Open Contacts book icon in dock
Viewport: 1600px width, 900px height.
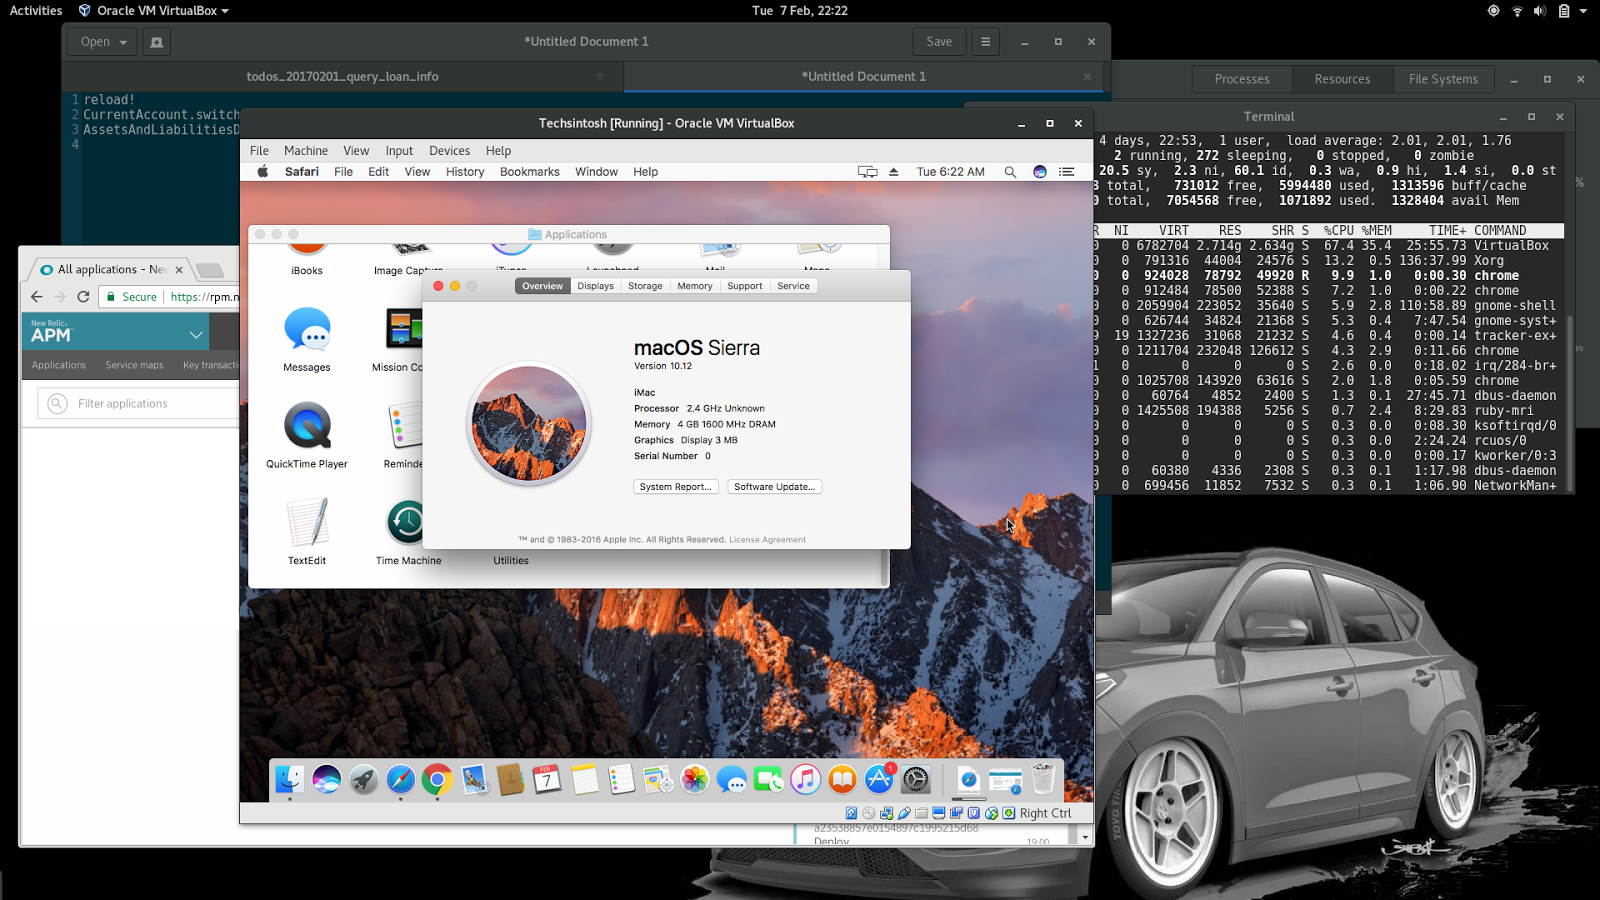point(511,780)
